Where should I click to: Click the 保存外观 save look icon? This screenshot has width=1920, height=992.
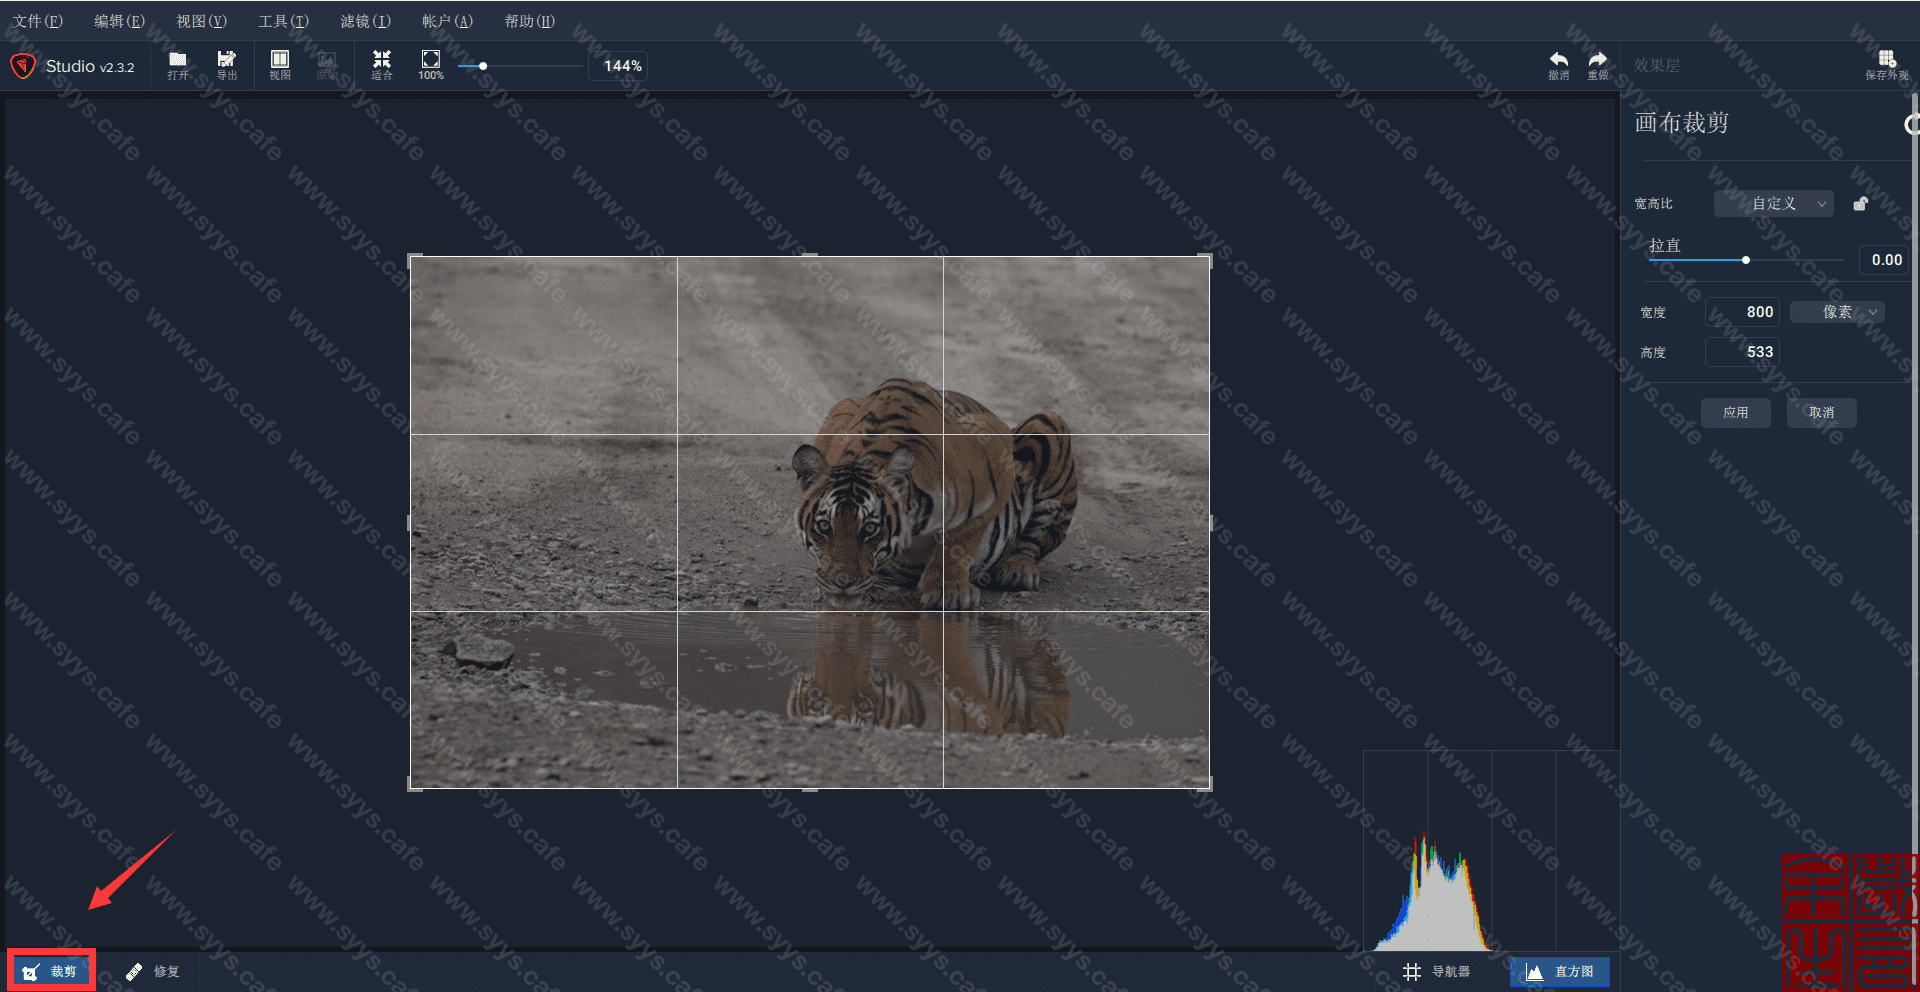pos(1886,65)
